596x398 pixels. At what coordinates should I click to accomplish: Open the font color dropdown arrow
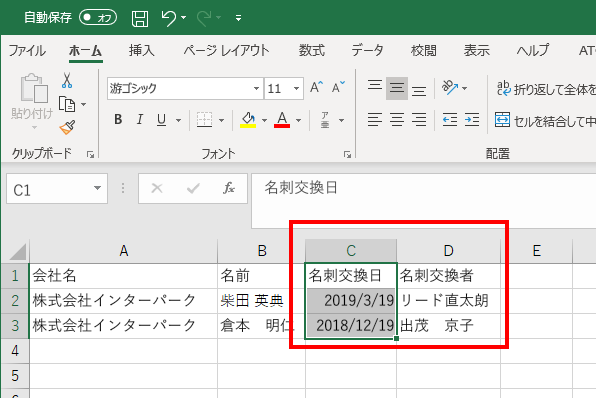point(298,121)
